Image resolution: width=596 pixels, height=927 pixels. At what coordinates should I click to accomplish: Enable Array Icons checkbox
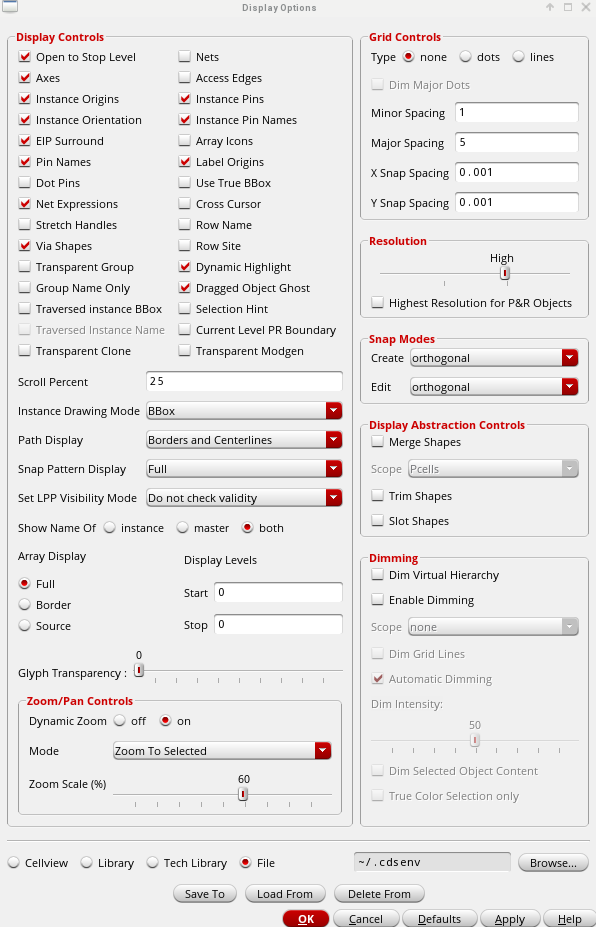[x=184, y=141]
